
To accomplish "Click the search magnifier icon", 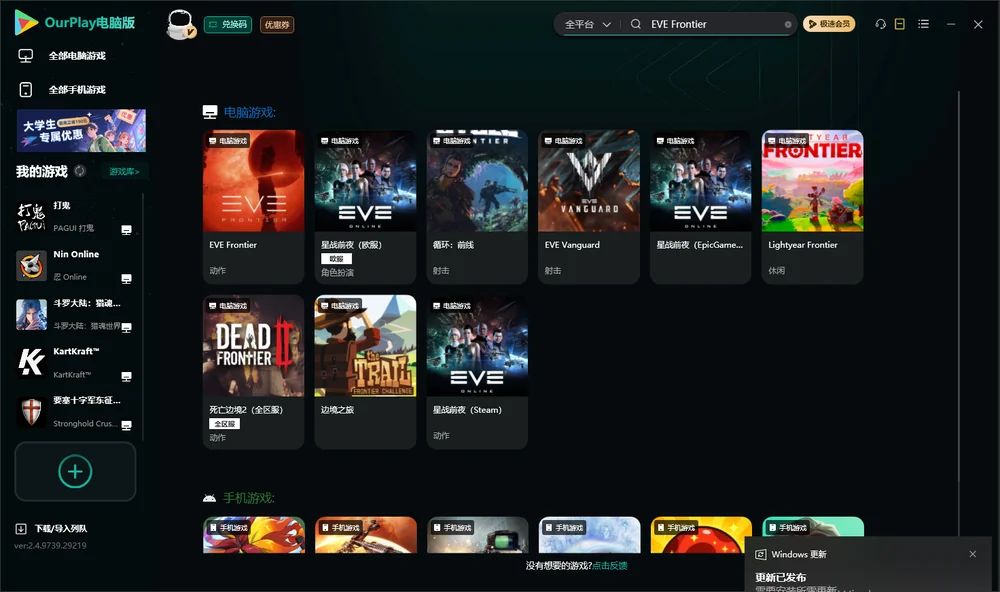I will [x=636, y=24].
